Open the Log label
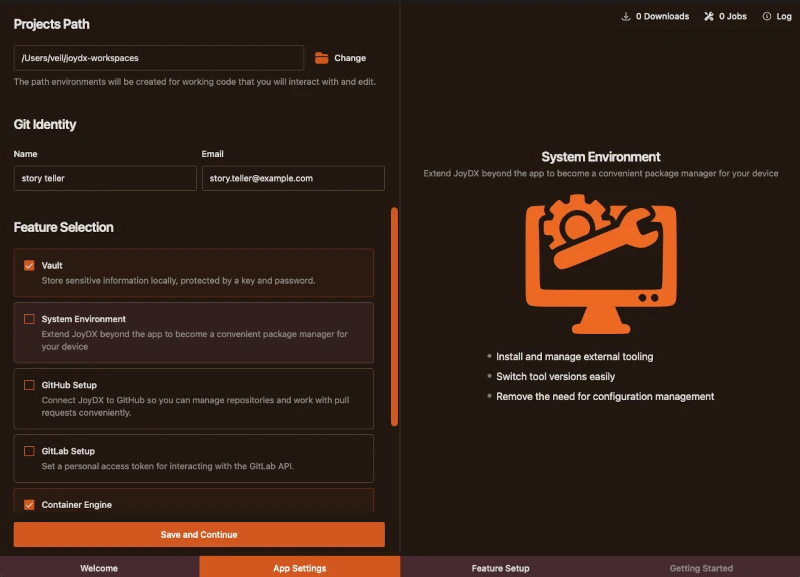This screenshot has height=577, width=800. click(784, 16)
